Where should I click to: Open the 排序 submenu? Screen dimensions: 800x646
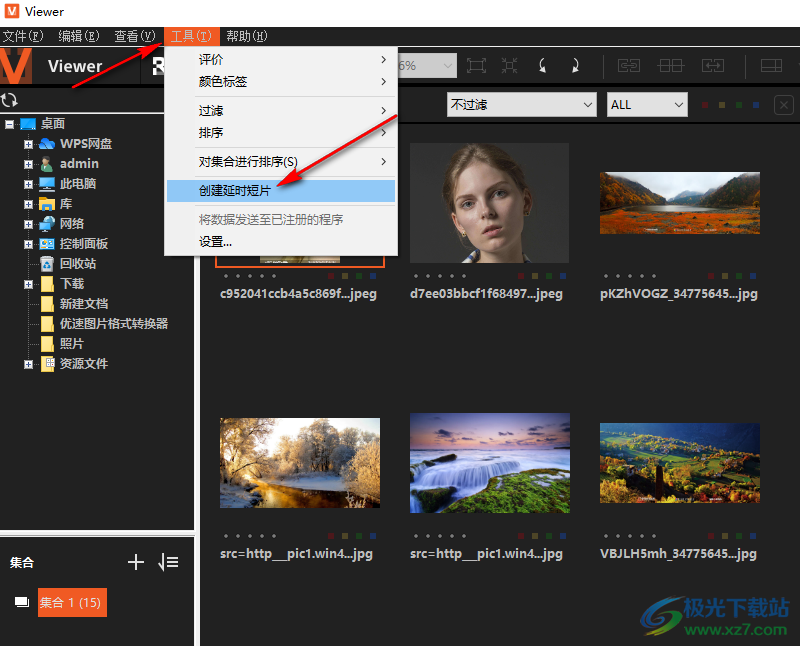(x=281, y=133)
